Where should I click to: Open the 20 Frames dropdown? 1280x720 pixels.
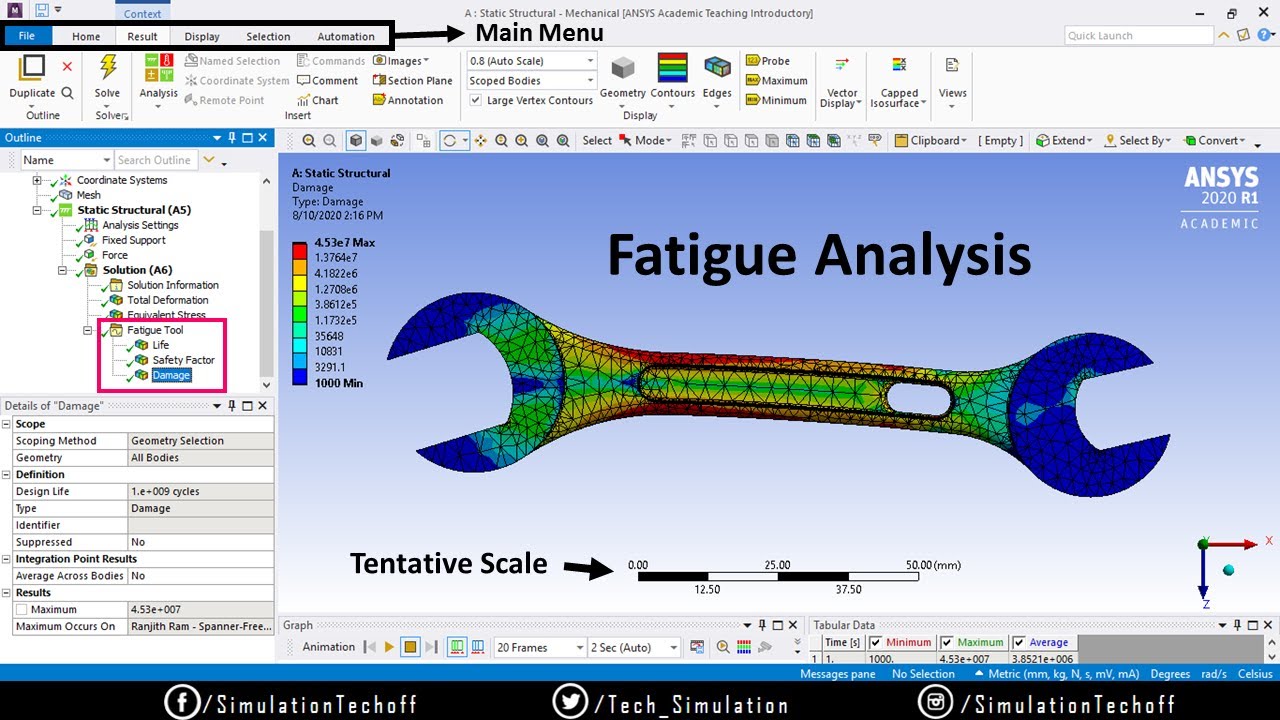[x=540, y=648]
